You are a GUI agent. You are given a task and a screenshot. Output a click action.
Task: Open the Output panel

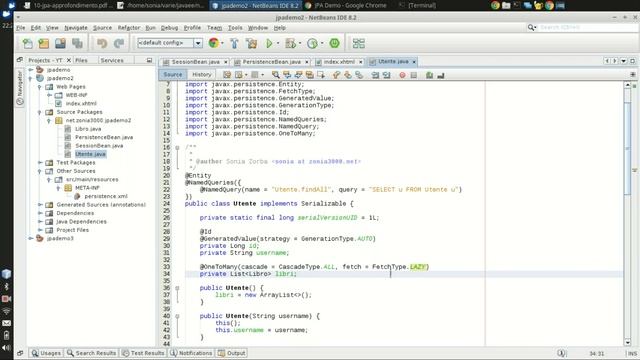[231, 353]
